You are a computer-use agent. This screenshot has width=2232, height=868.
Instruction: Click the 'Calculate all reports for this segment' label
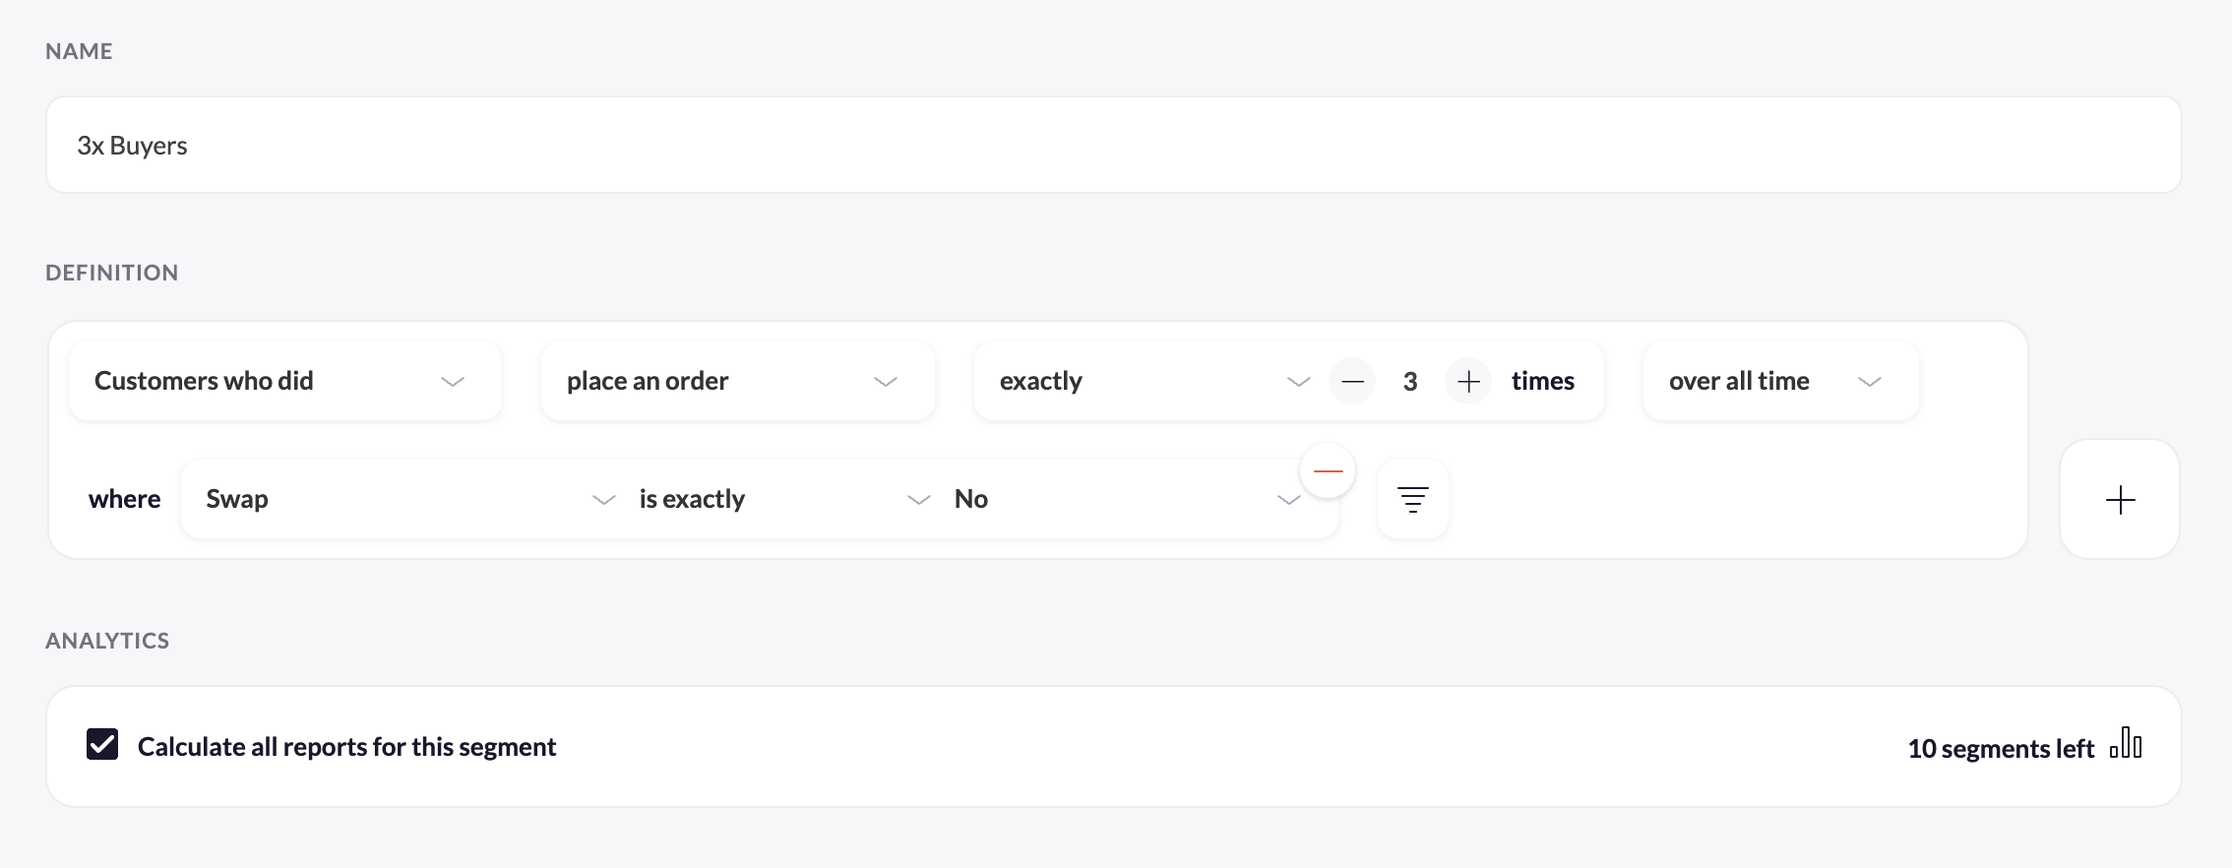click(x=346, y=747)
